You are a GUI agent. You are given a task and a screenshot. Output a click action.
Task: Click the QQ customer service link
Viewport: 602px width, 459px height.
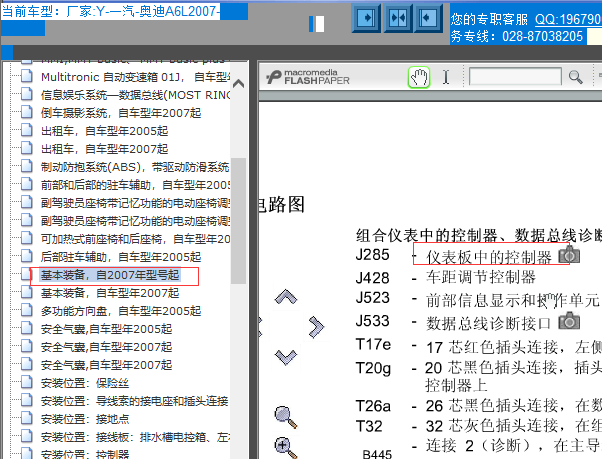[x=568, y=19]
